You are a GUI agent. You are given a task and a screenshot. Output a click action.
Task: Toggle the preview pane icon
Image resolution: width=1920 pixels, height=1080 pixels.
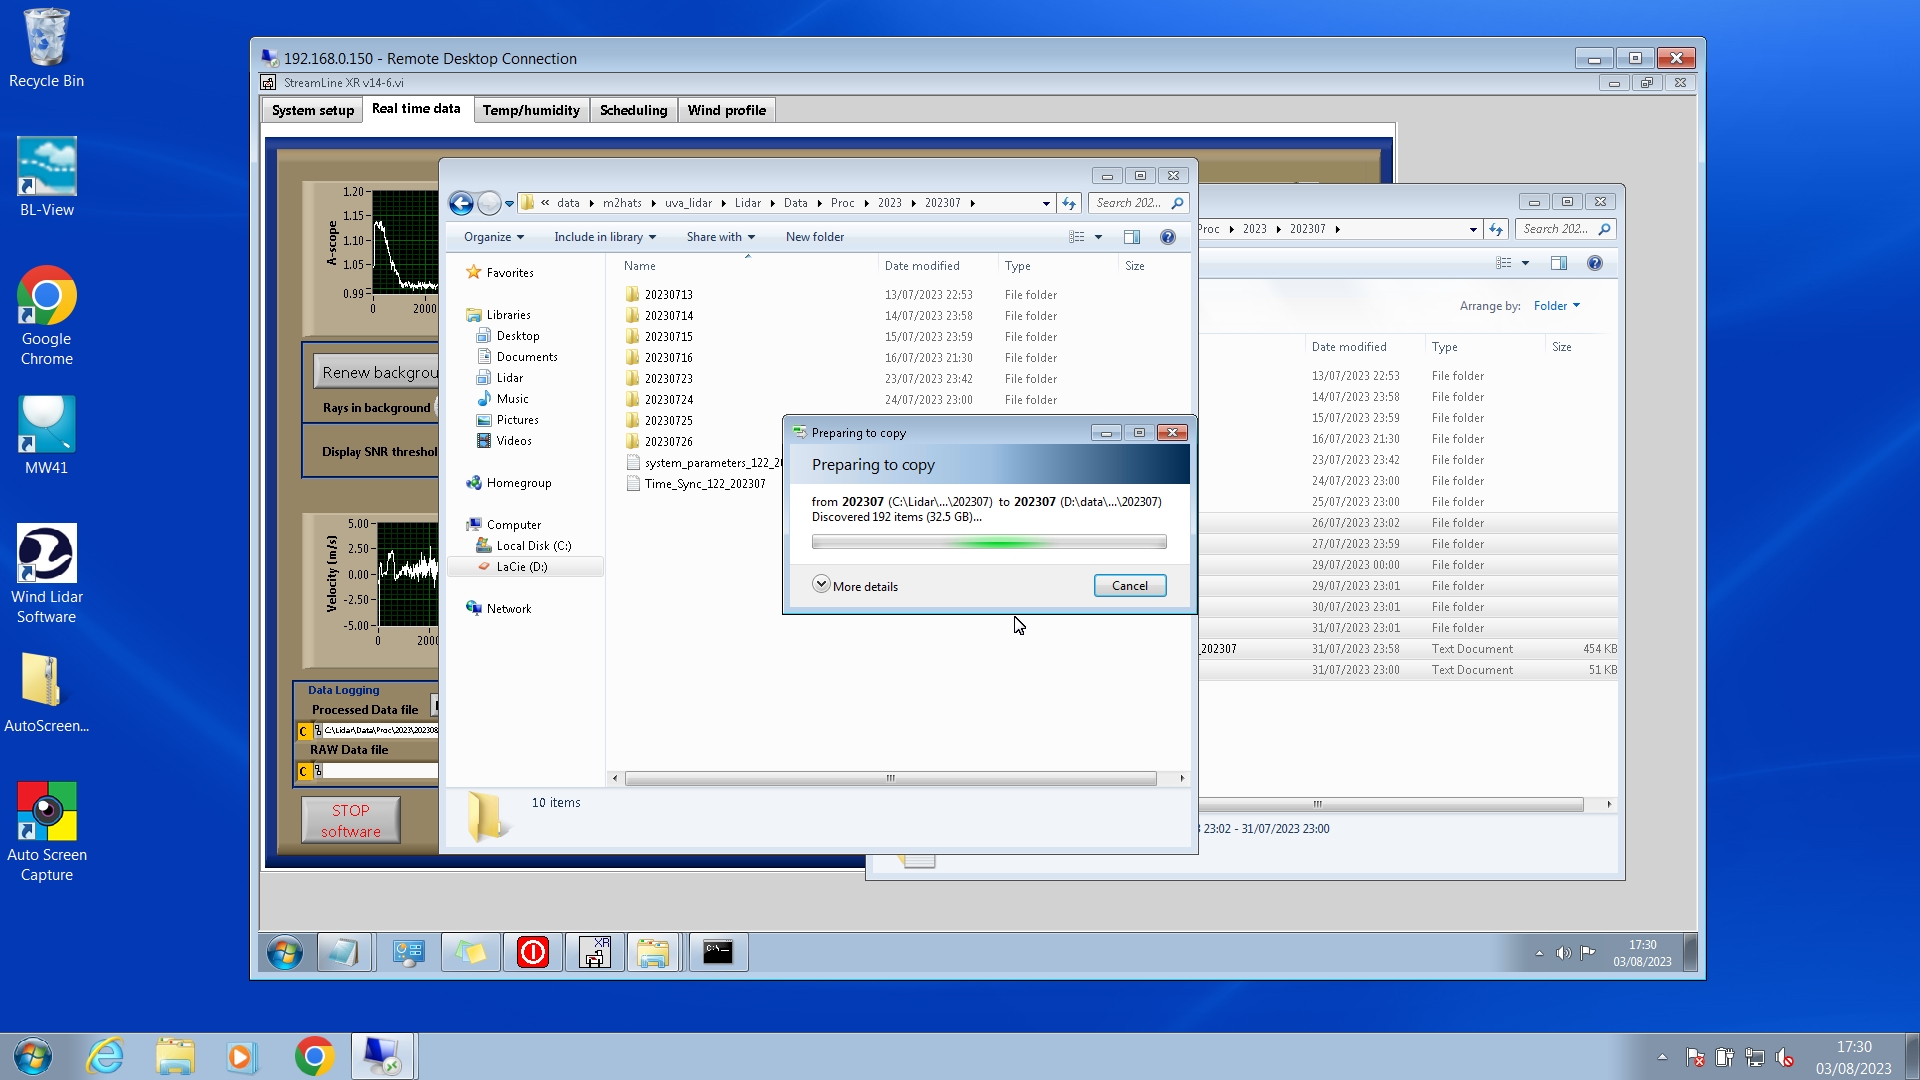point(1132,237)
